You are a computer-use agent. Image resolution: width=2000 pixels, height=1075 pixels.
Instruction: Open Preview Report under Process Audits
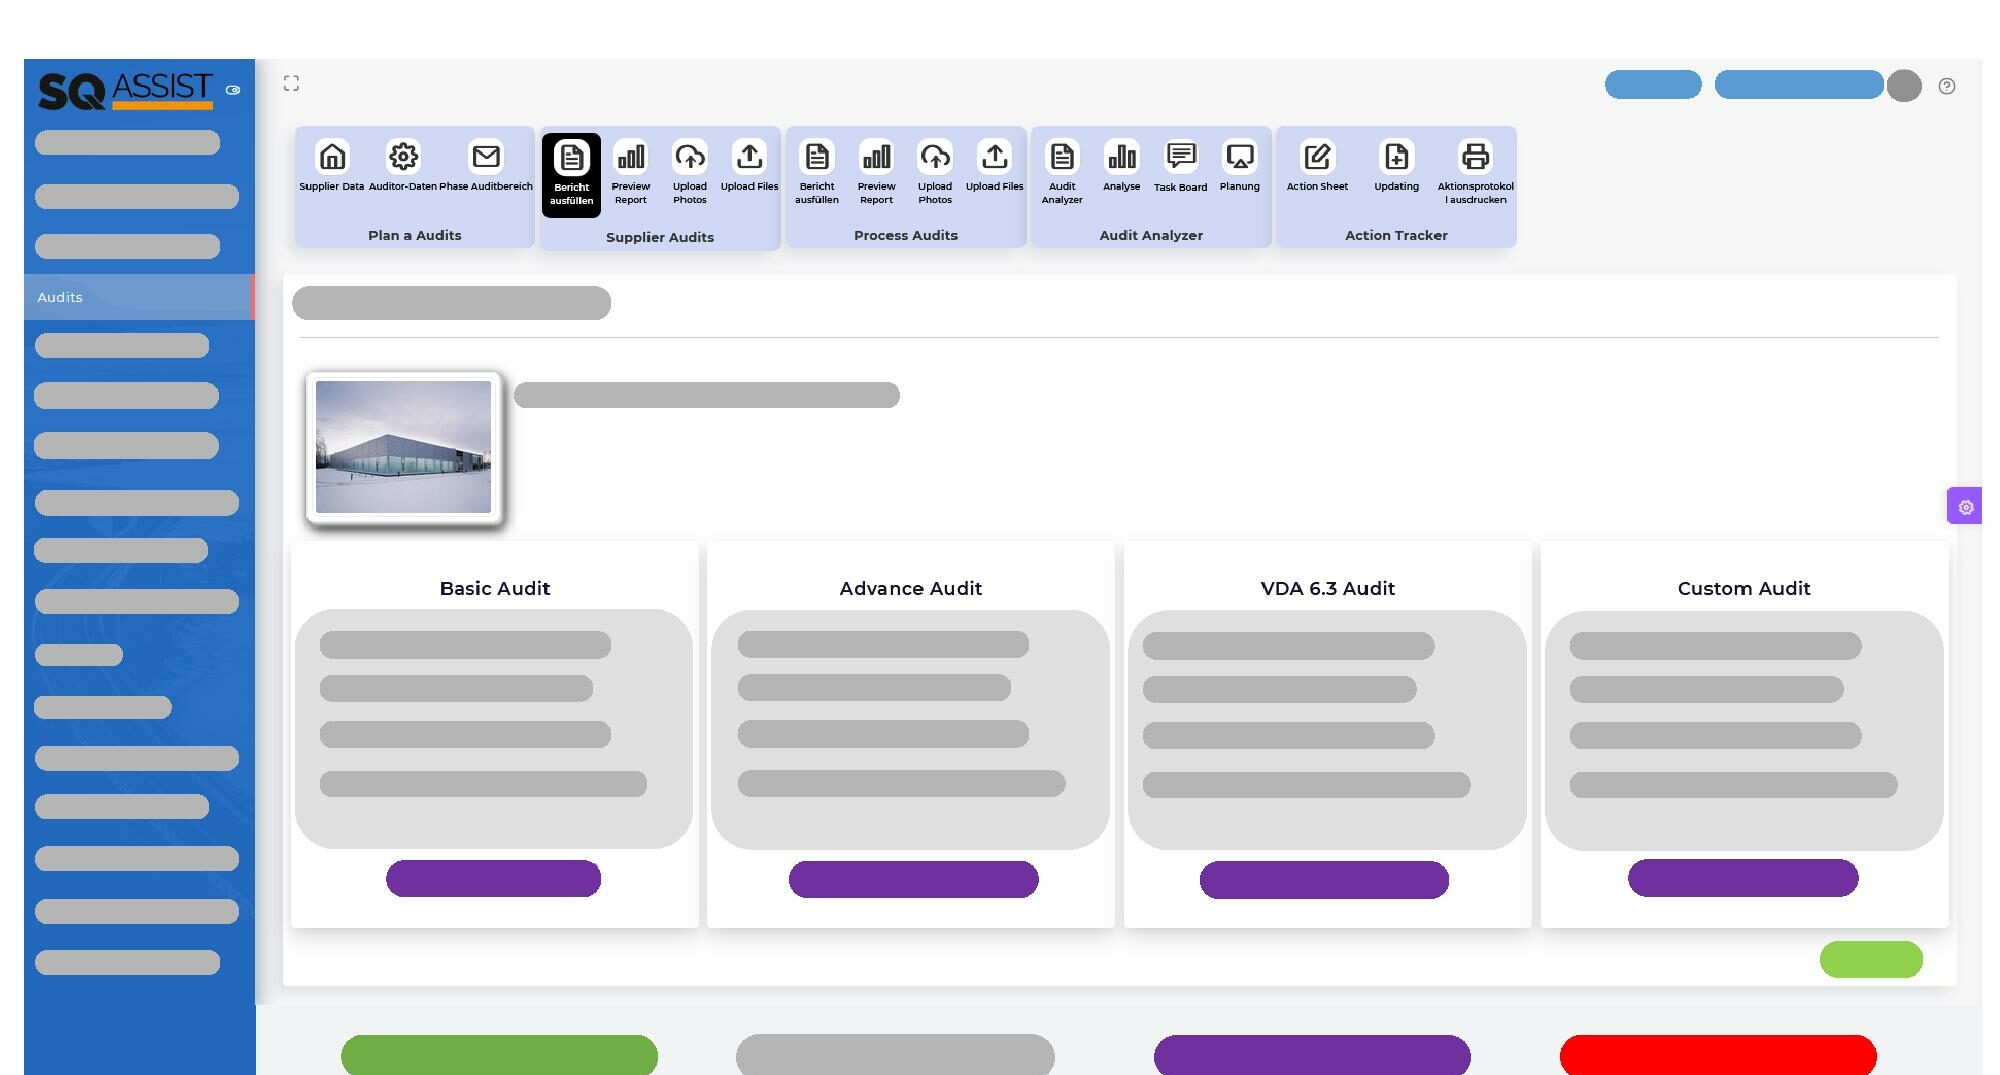tap(876, 173)
